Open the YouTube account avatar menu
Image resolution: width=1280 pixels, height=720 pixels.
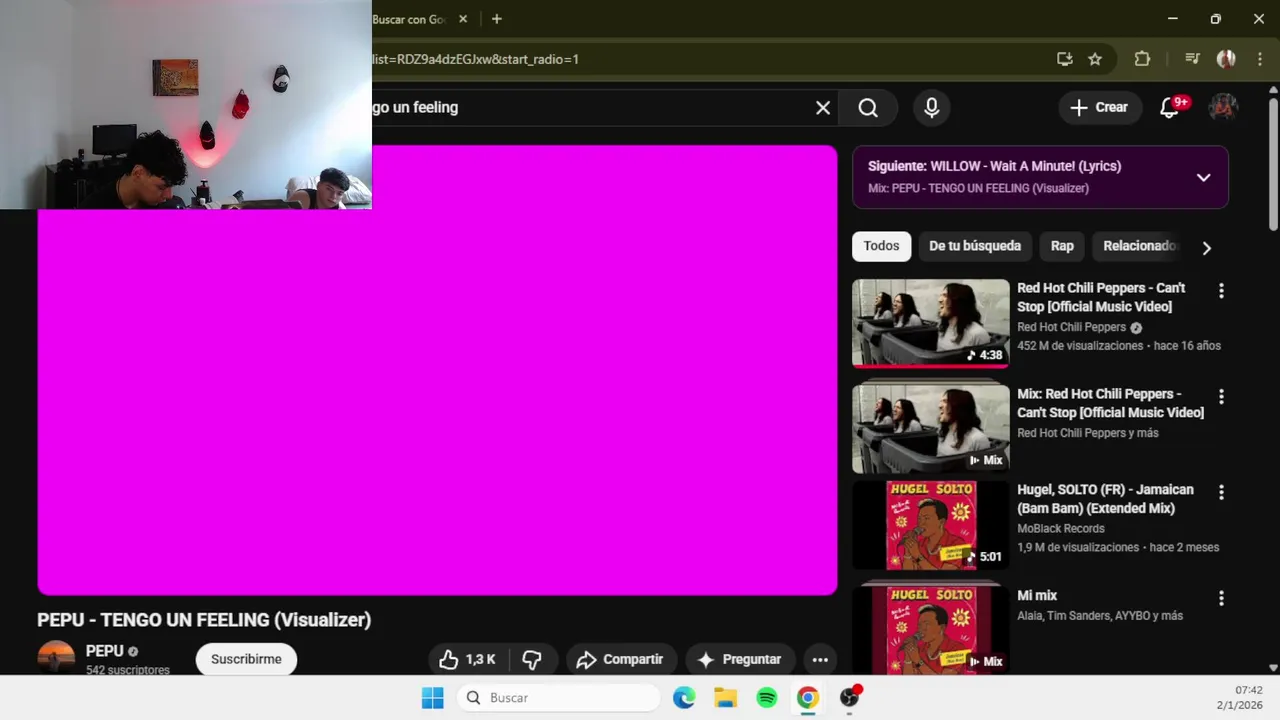click(x=1224, y=108)
